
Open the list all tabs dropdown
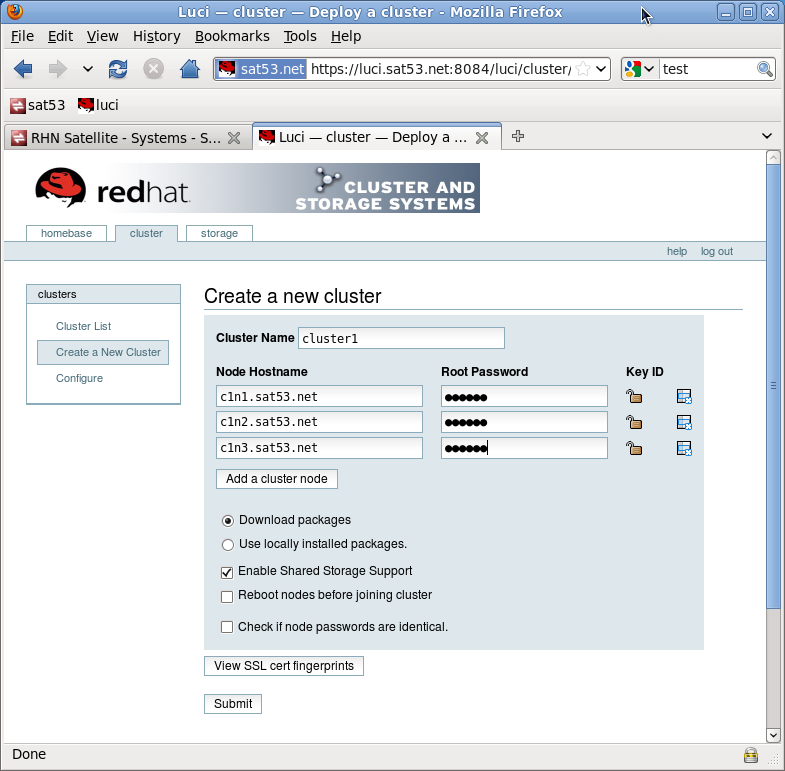click(x=767, y=137)
